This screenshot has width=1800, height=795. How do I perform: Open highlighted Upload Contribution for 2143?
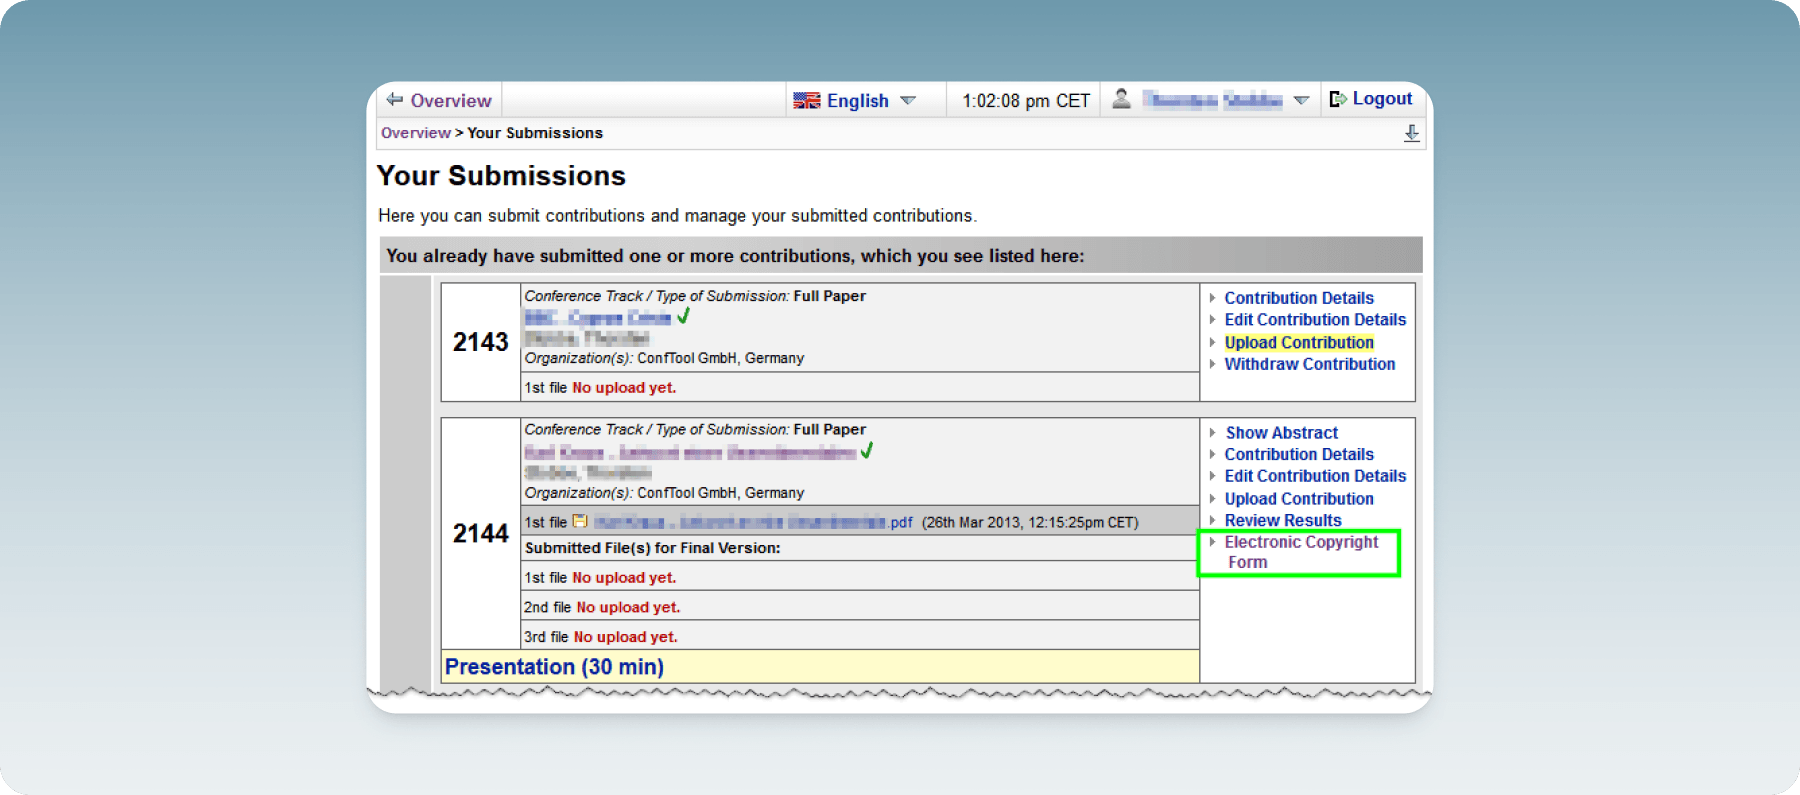[1299, 342]
